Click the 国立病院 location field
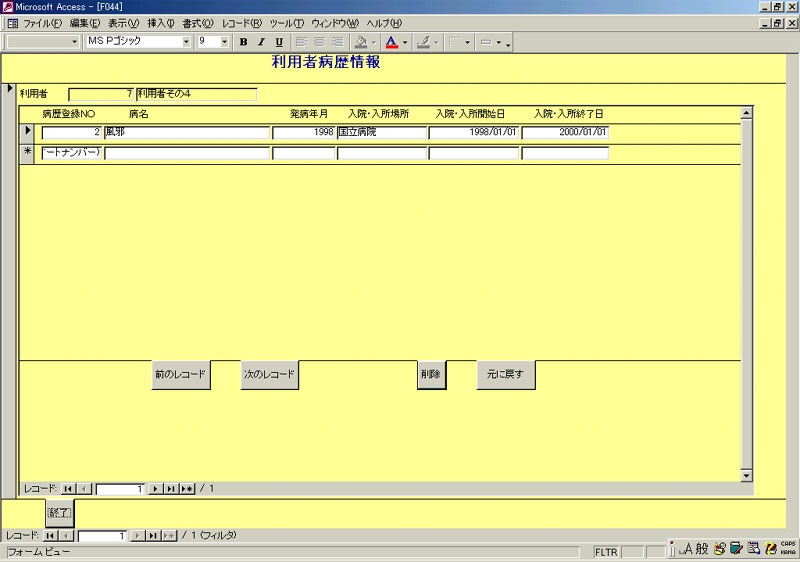Viewport: 800px width, 562px height. [382, 133]
